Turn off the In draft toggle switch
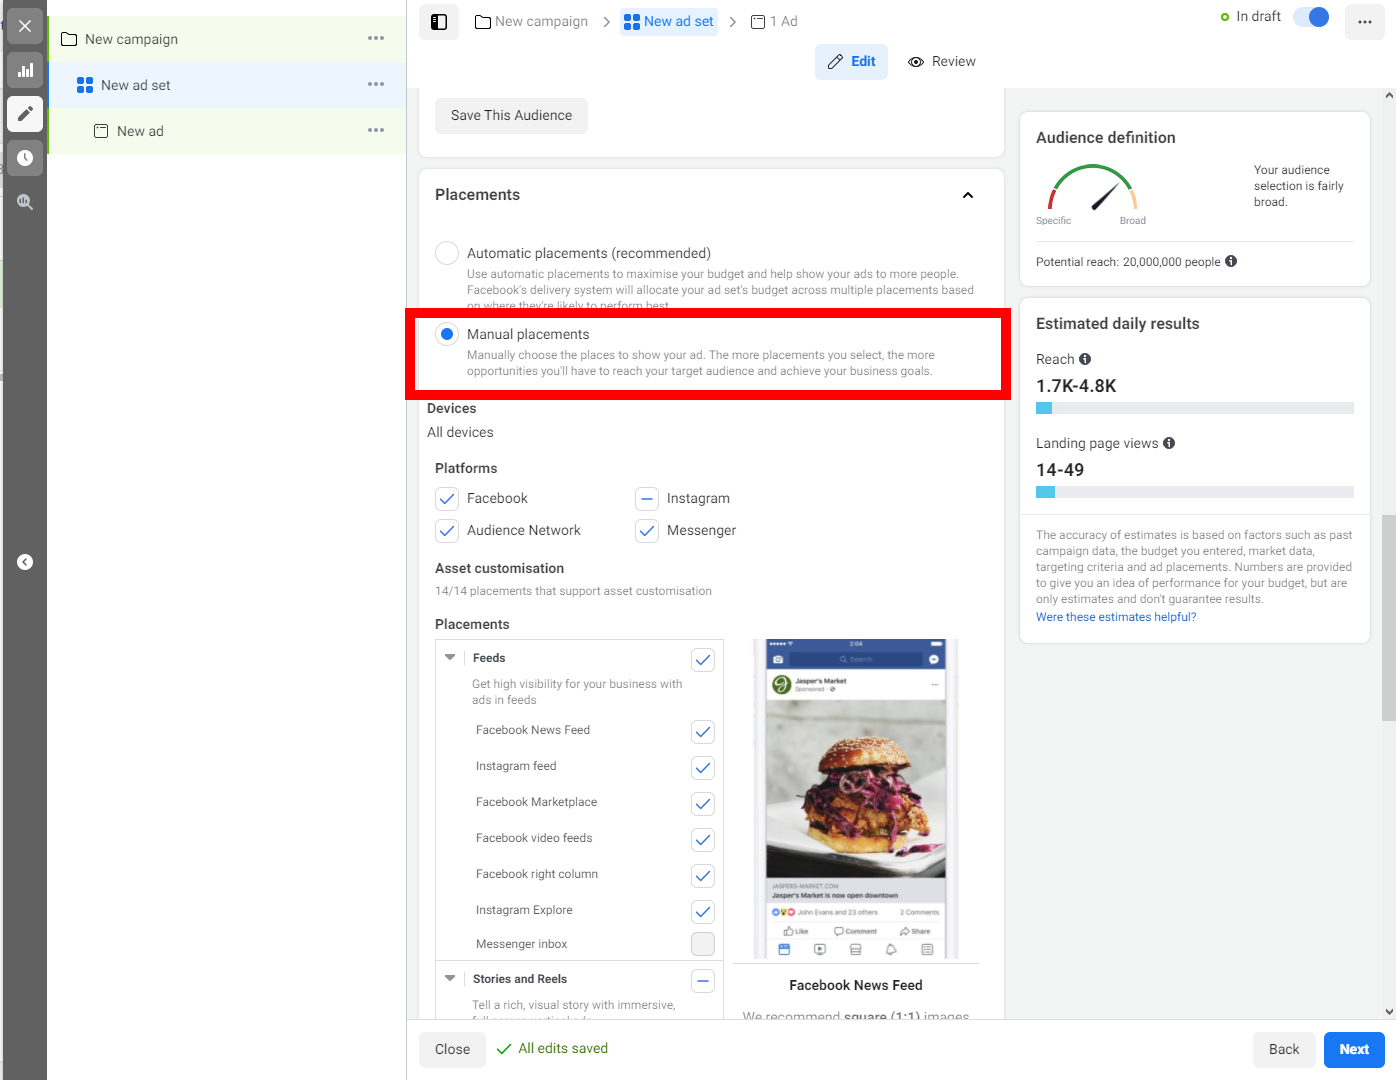Image resolution: width=1396 pixels, height=1080 pixels. (1310, 16)
